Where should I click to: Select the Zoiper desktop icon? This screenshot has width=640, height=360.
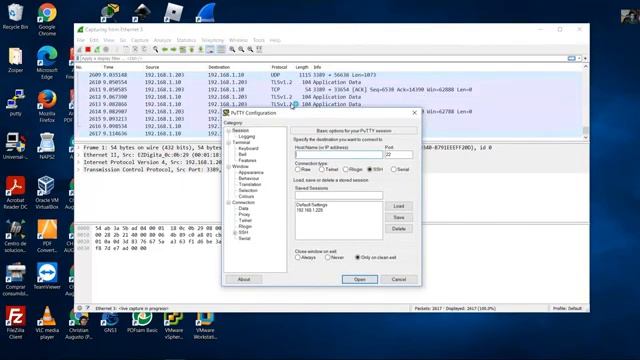click(16, 60)
